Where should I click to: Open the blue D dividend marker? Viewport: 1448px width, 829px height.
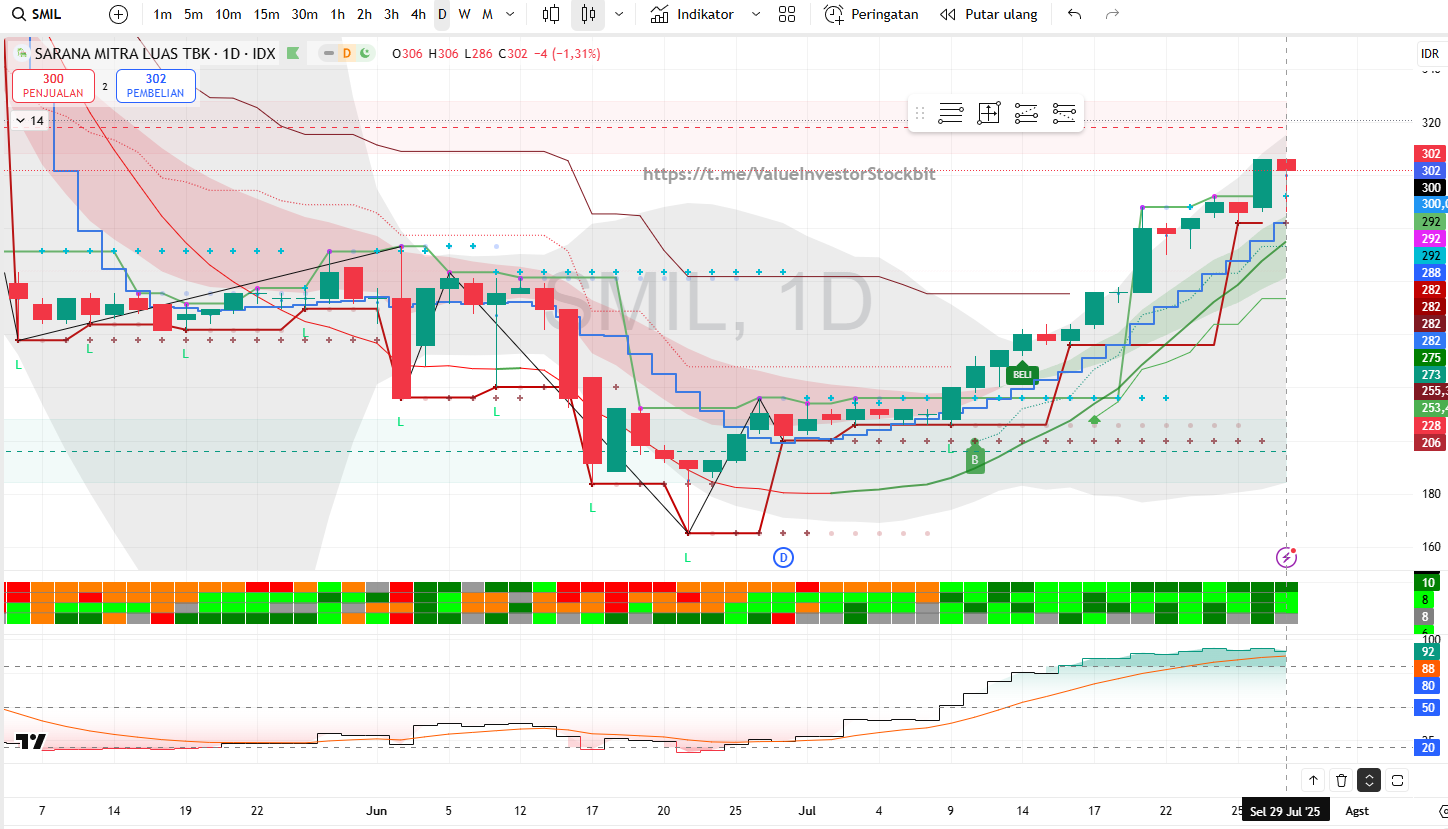click(784, 557)
